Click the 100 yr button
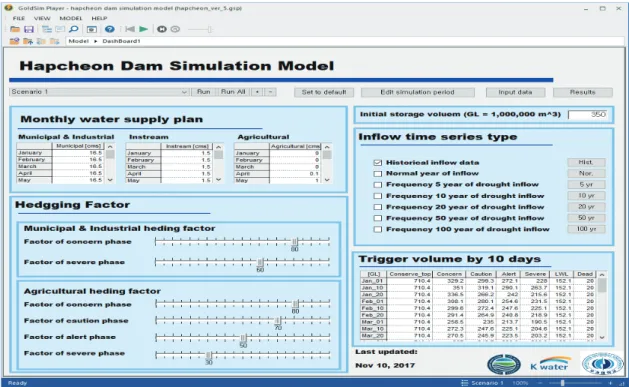 pyautogui.click(x=586, y=229)
